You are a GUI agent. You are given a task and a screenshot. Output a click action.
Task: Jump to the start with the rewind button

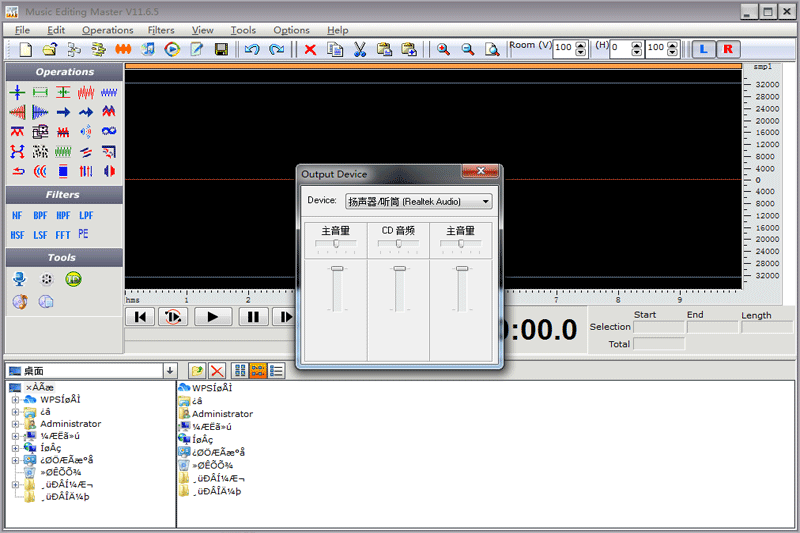[140, 317]
